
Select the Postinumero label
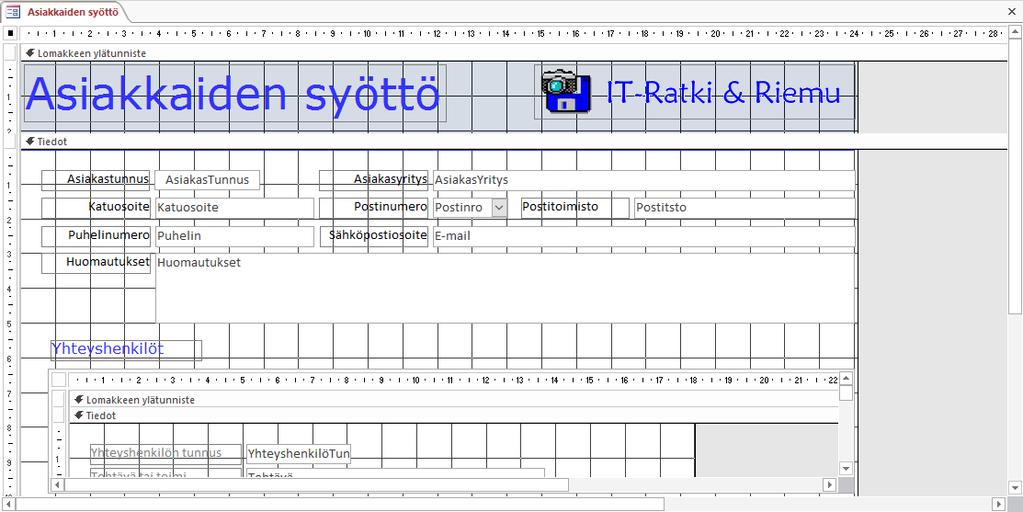(x=374, y=207)
